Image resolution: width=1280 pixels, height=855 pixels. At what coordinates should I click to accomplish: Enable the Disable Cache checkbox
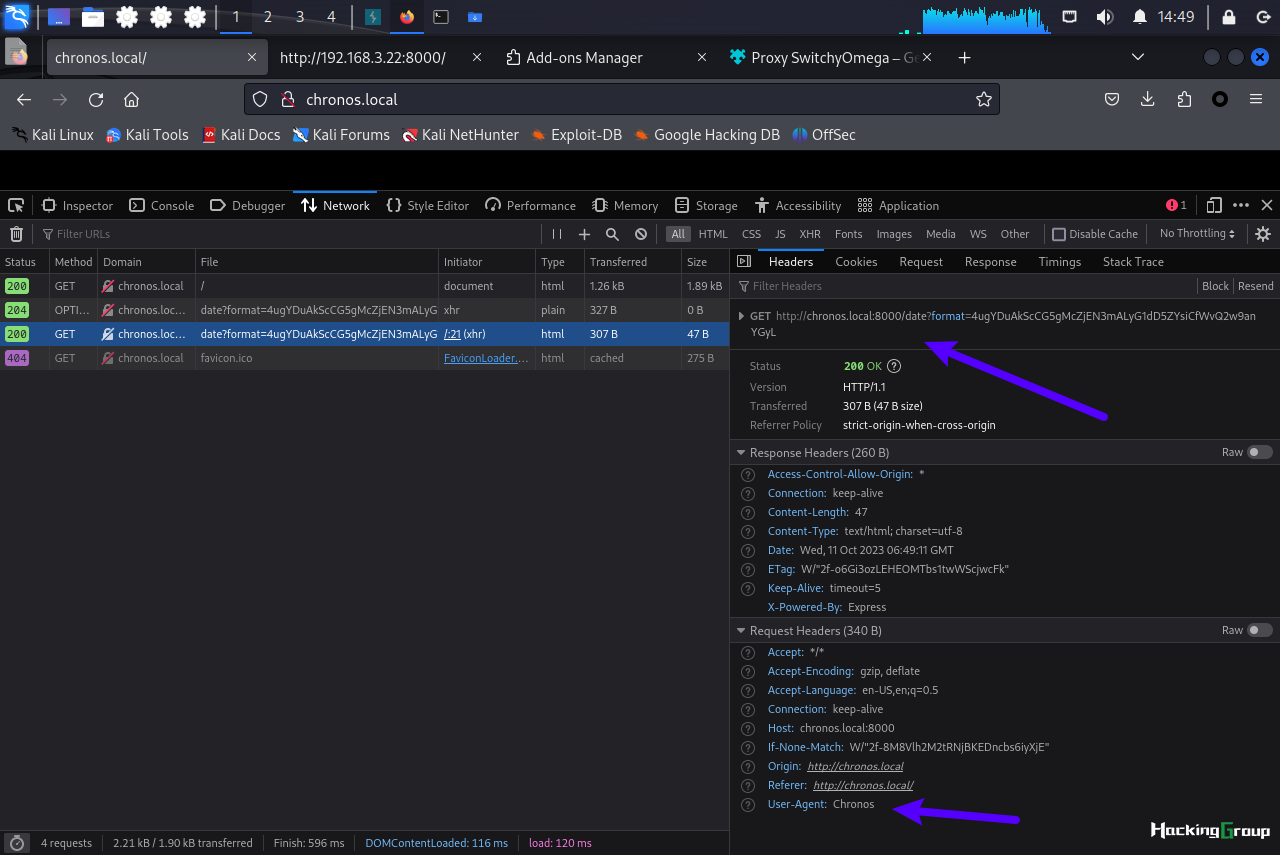tap(1059, 234)
